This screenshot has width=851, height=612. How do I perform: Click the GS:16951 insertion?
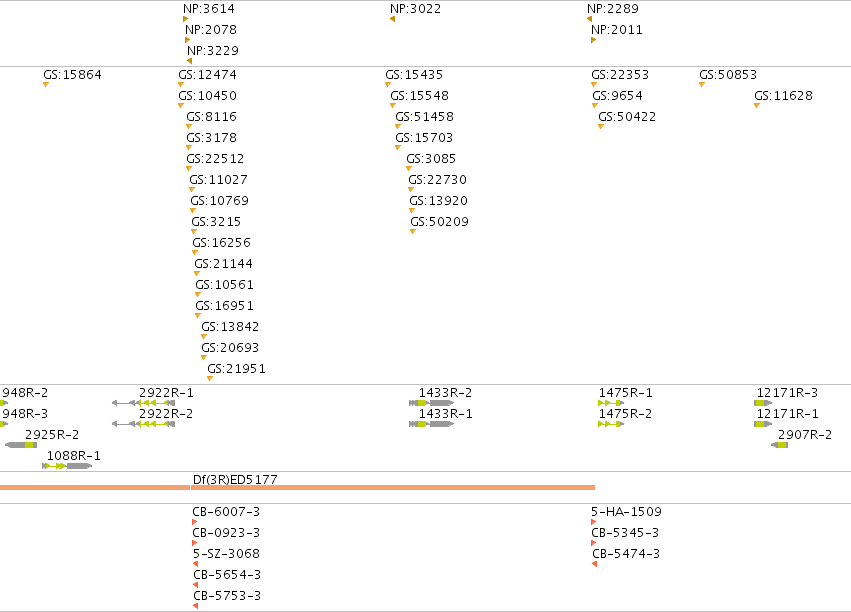click(224, 306)
